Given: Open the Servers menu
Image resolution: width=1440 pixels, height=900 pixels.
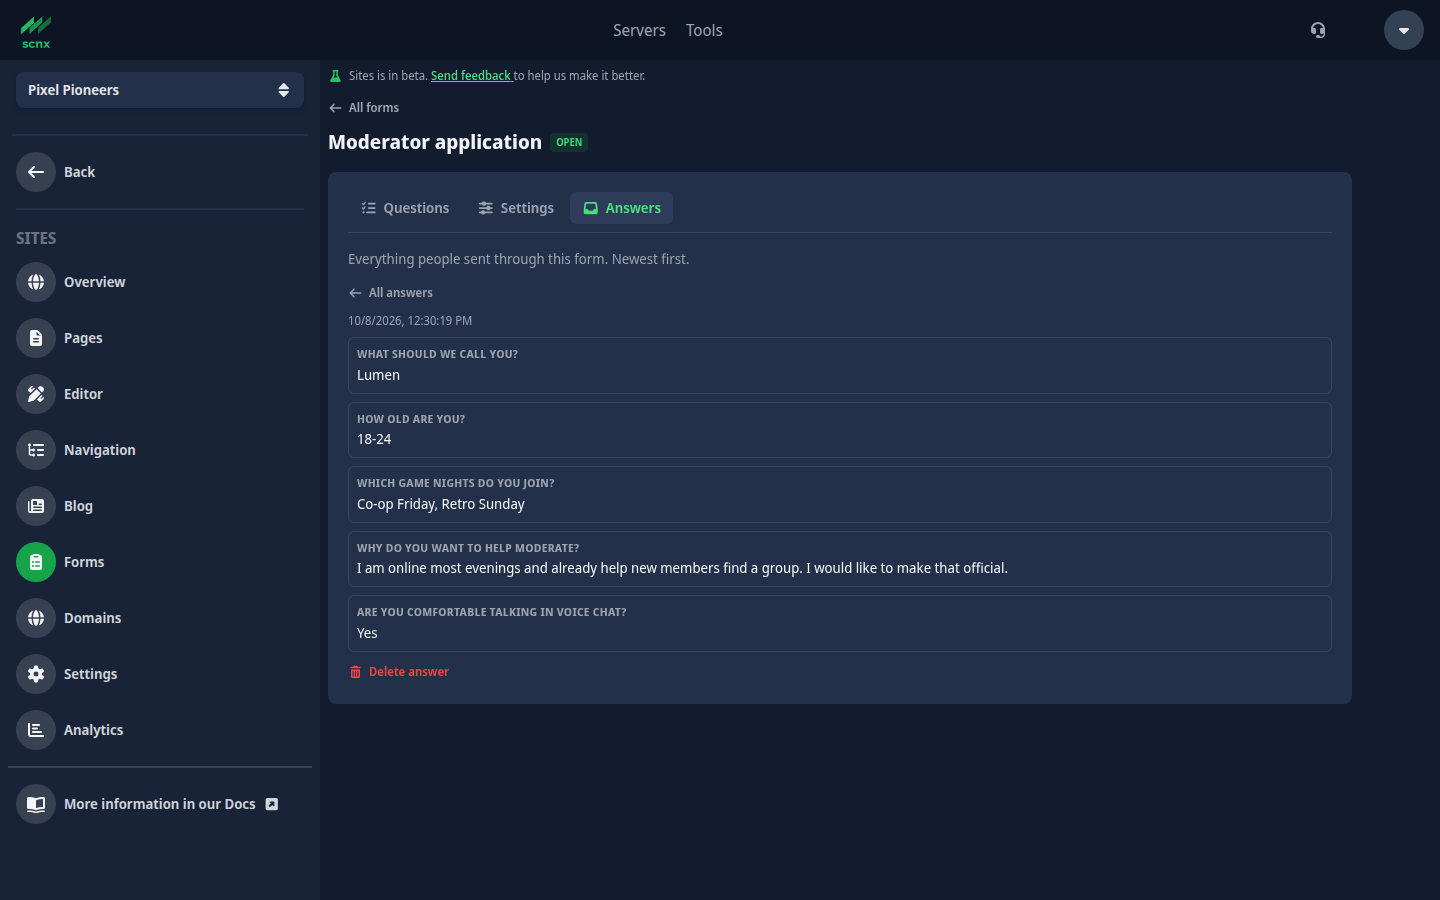Looking at the screenshot, I should pos(639,30).
